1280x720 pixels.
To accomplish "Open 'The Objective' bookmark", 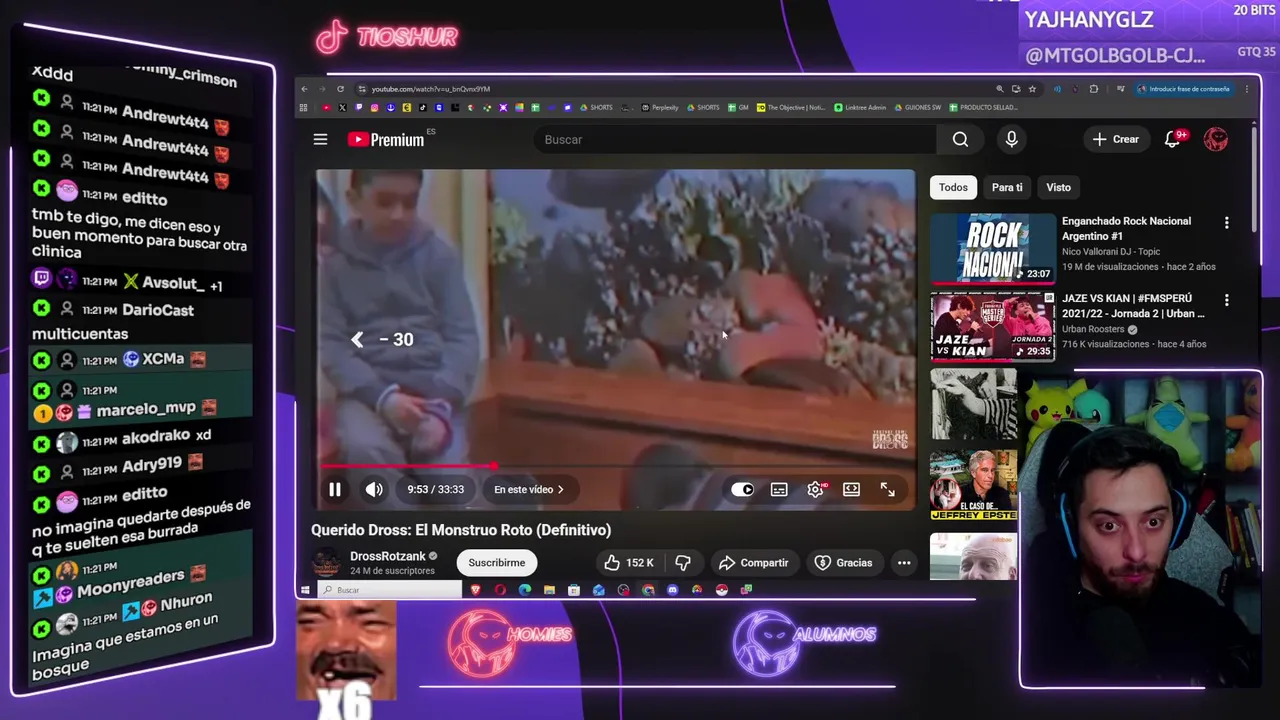I will click(x=791, y=108).
